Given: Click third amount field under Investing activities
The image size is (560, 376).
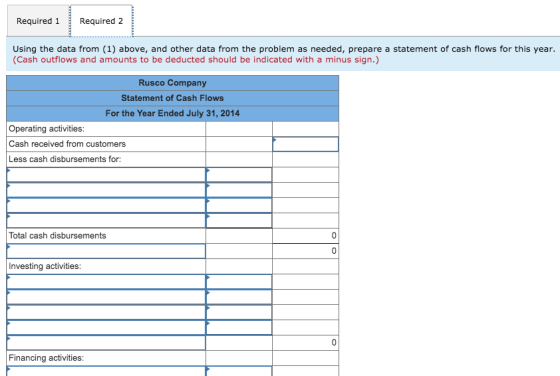Looking at the screenshot, I should (239, 312).
